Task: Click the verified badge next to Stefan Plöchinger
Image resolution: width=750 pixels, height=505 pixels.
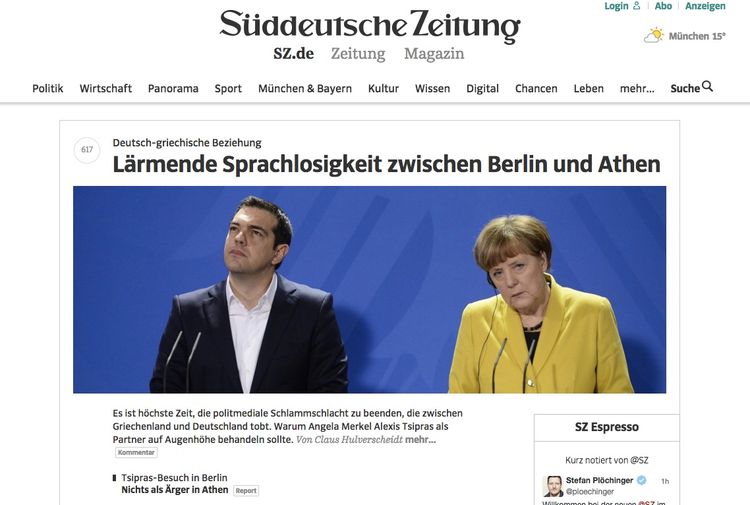Action: pyautogui.click(x=641, y=480)
